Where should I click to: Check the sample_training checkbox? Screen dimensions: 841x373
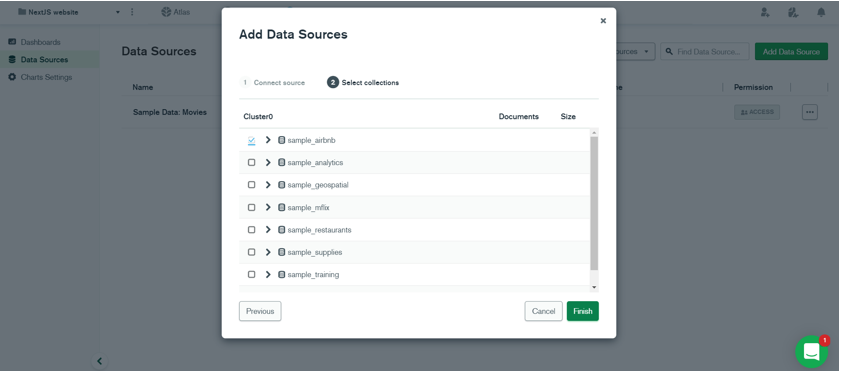(252, 274)
